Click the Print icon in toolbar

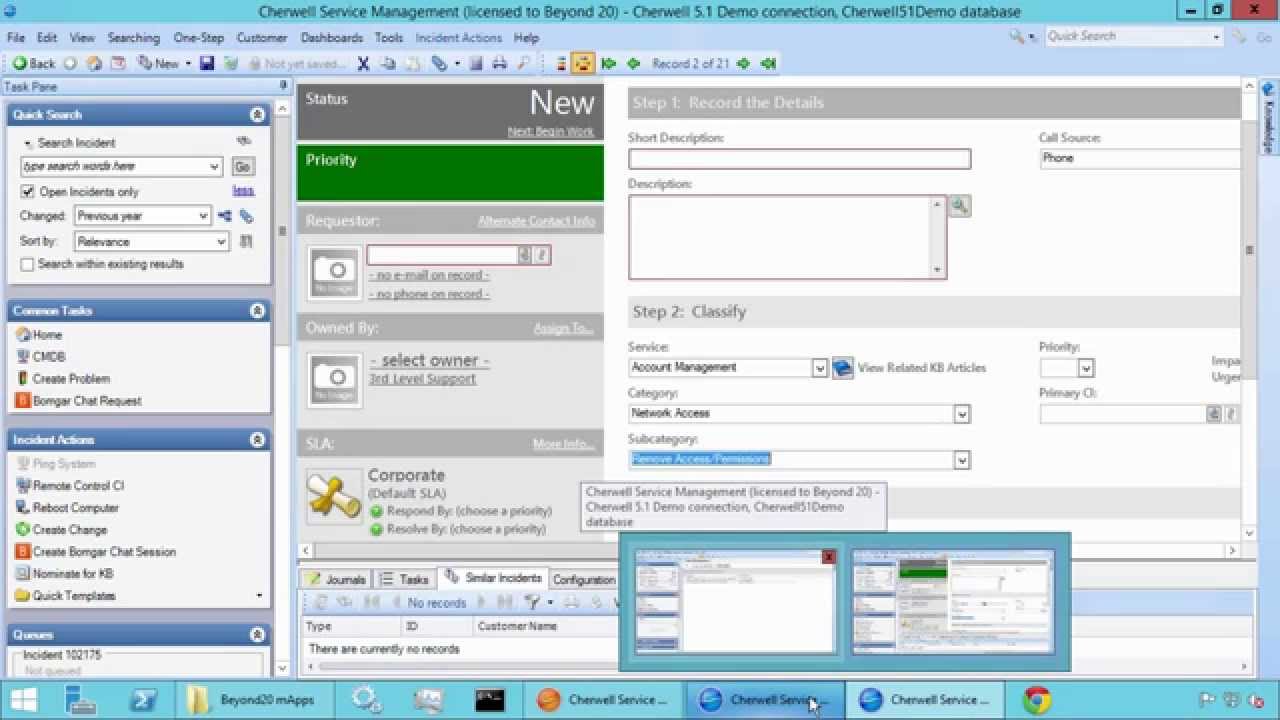[x=499, y=63]
